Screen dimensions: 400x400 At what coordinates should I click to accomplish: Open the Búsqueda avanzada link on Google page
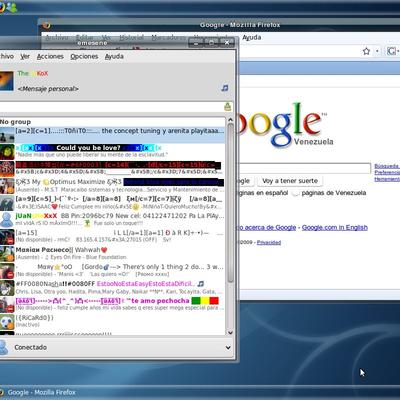(x=387, y=166)
